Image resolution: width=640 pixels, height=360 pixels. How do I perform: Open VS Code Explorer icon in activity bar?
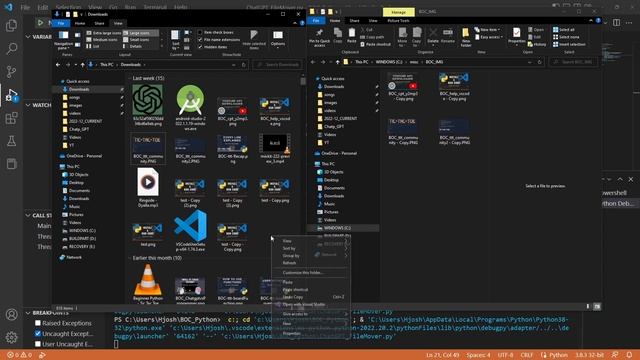(11, 26)
